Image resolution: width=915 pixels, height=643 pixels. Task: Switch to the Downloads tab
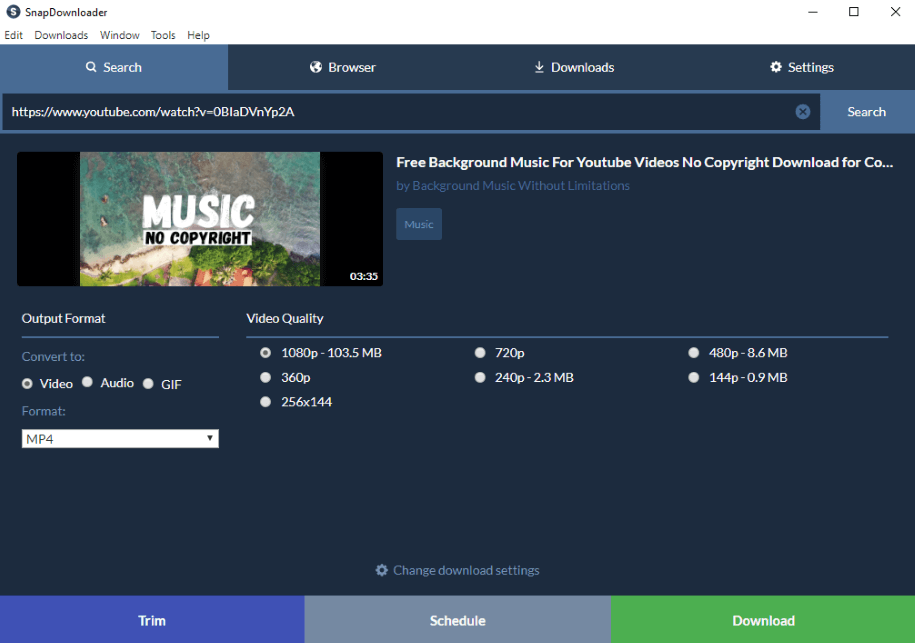(x=574, y=67)
